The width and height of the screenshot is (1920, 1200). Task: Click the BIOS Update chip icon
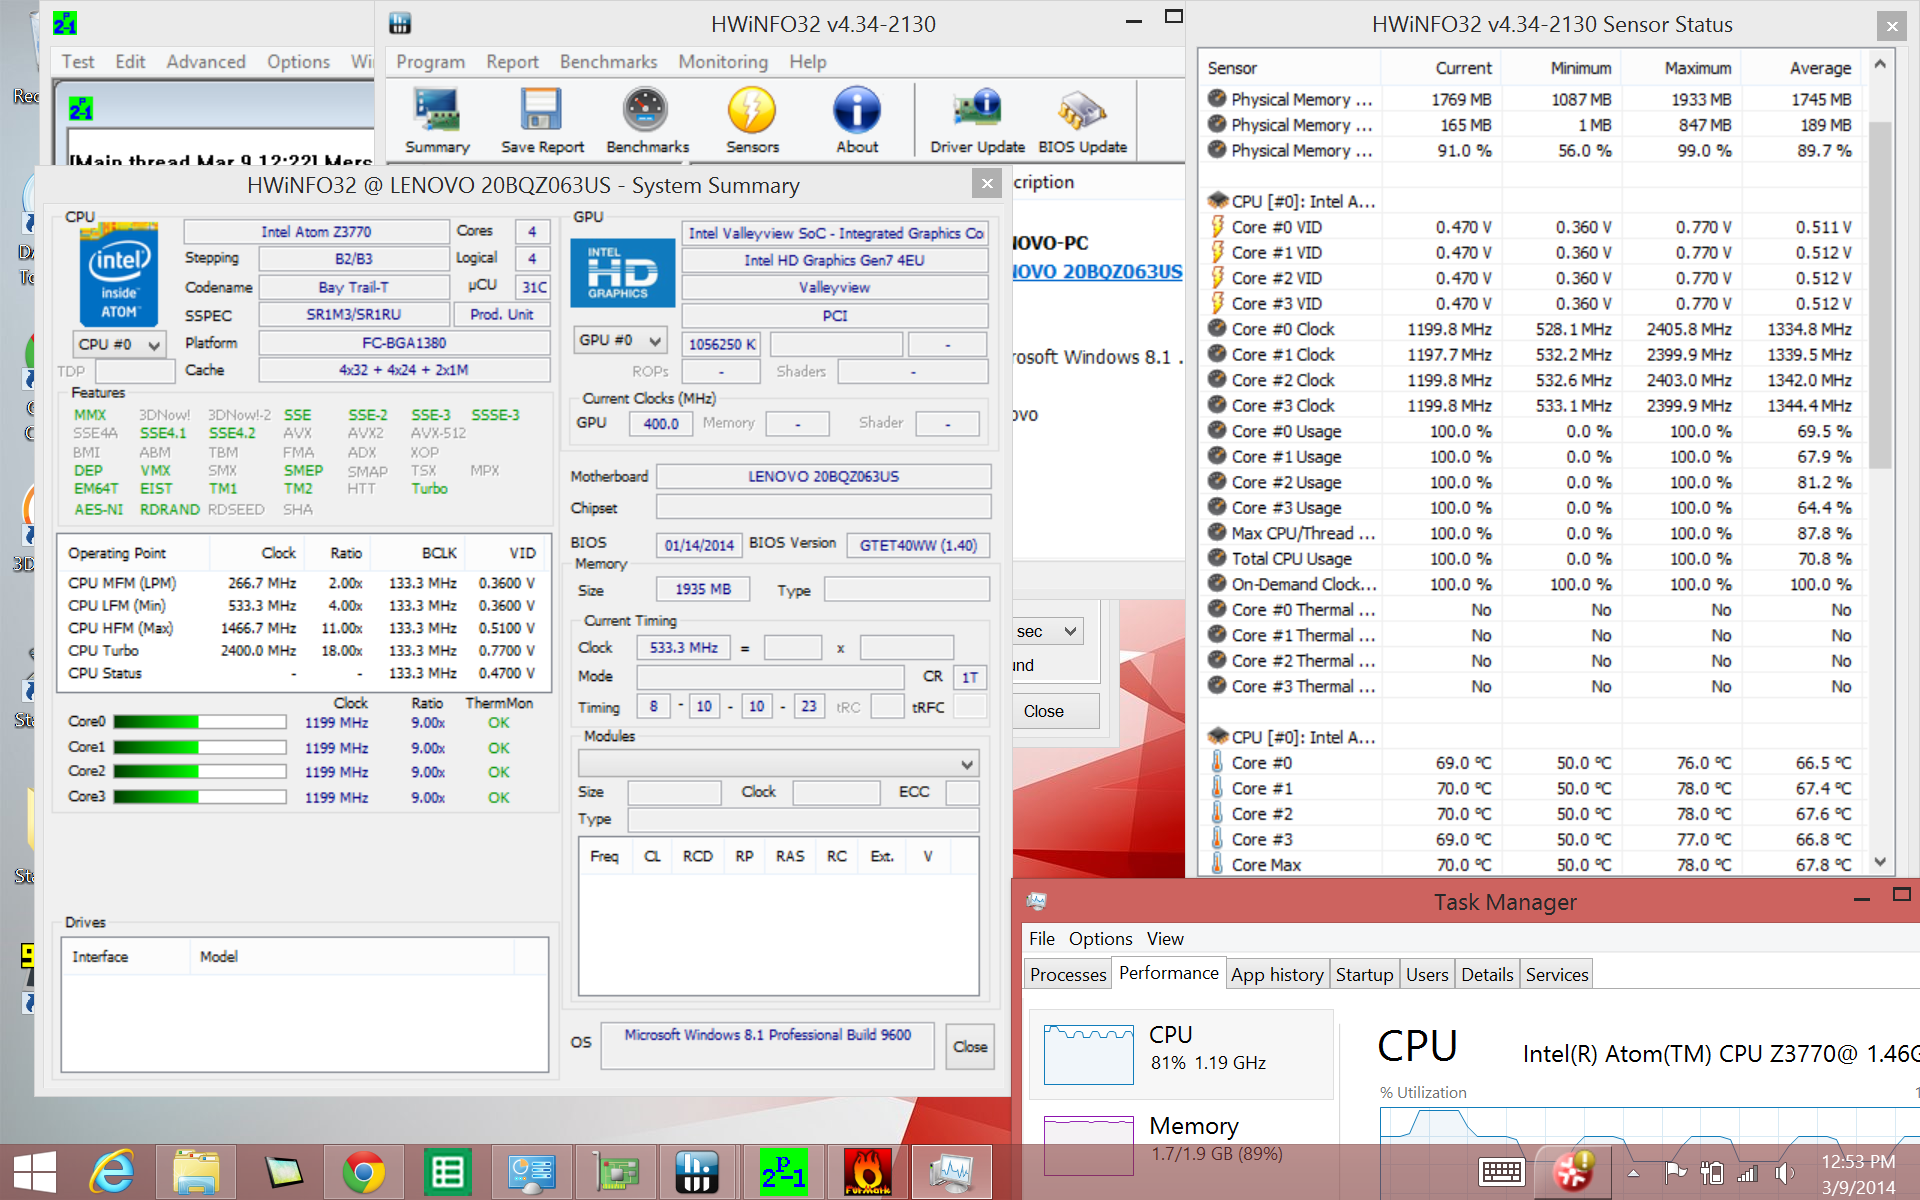1082,120
